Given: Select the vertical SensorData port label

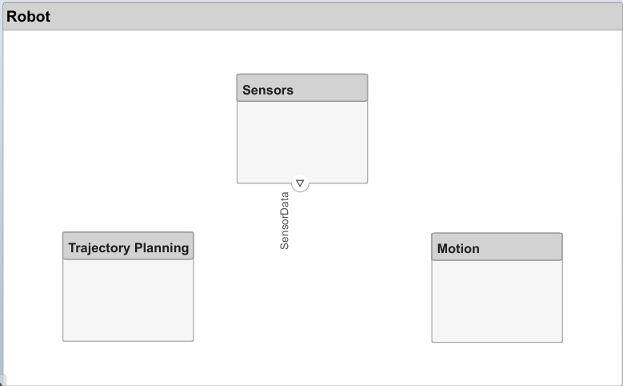Looking at the screenshot, I should [284, 221].
